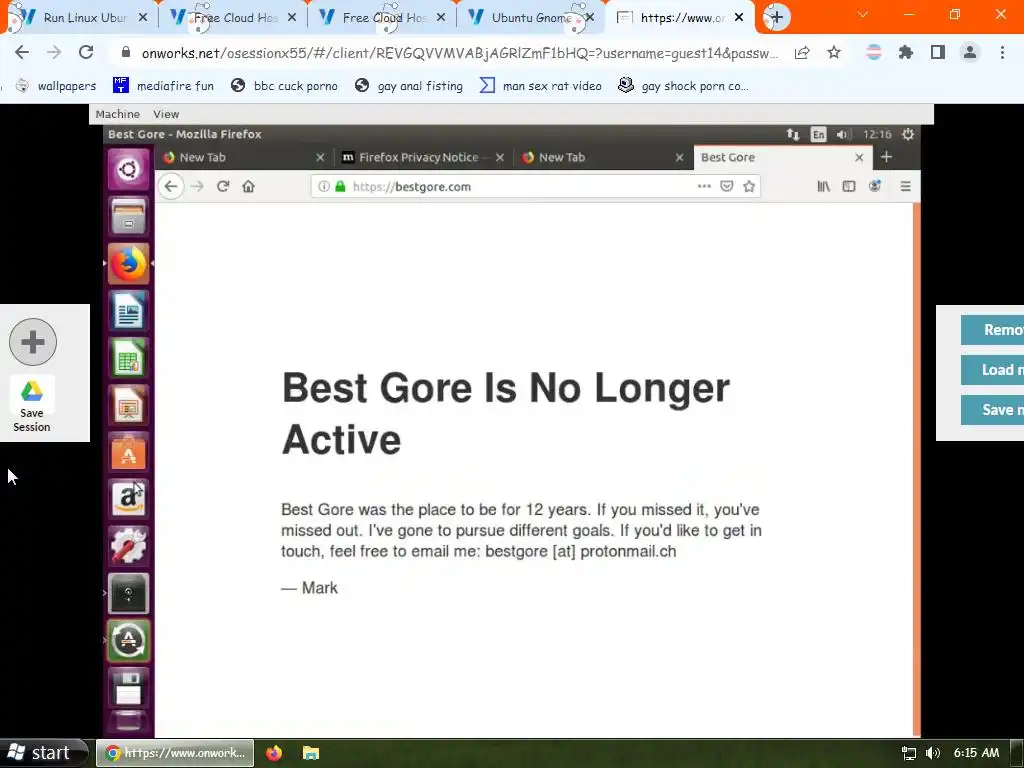Launch LibreOffice Calc from launcher
Image resolution: width=1024 pixels, height=768 pixels.
[128, 357]
